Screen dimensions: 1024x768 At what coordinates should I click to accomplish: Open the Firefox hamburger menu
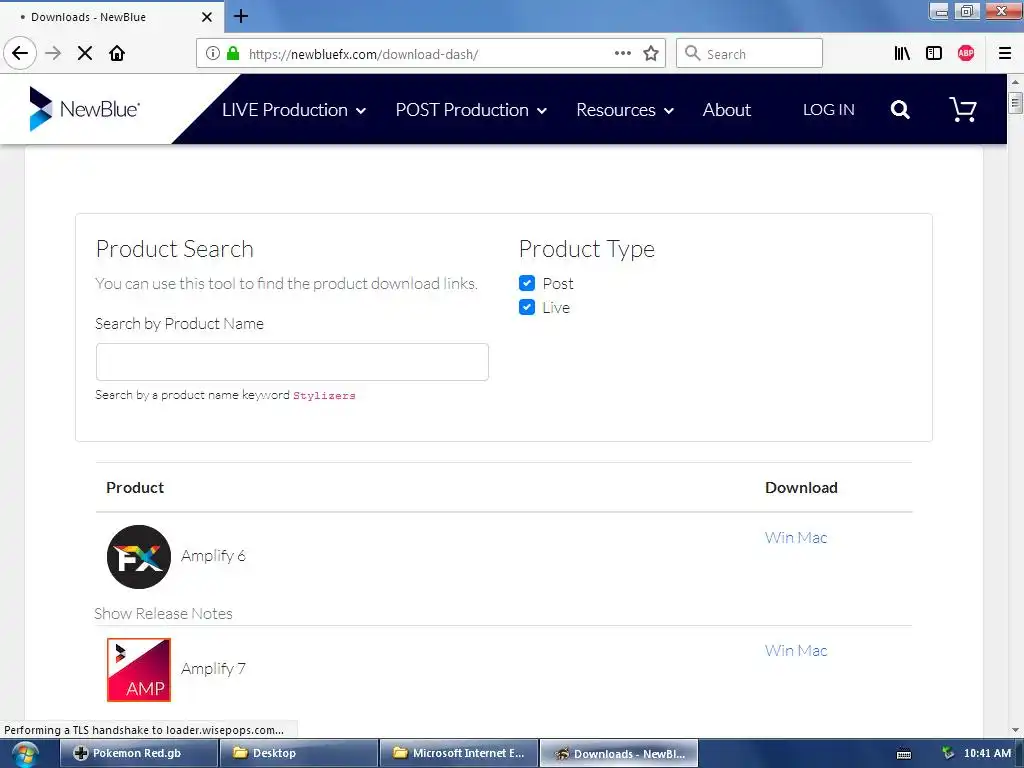point(1004,53)
